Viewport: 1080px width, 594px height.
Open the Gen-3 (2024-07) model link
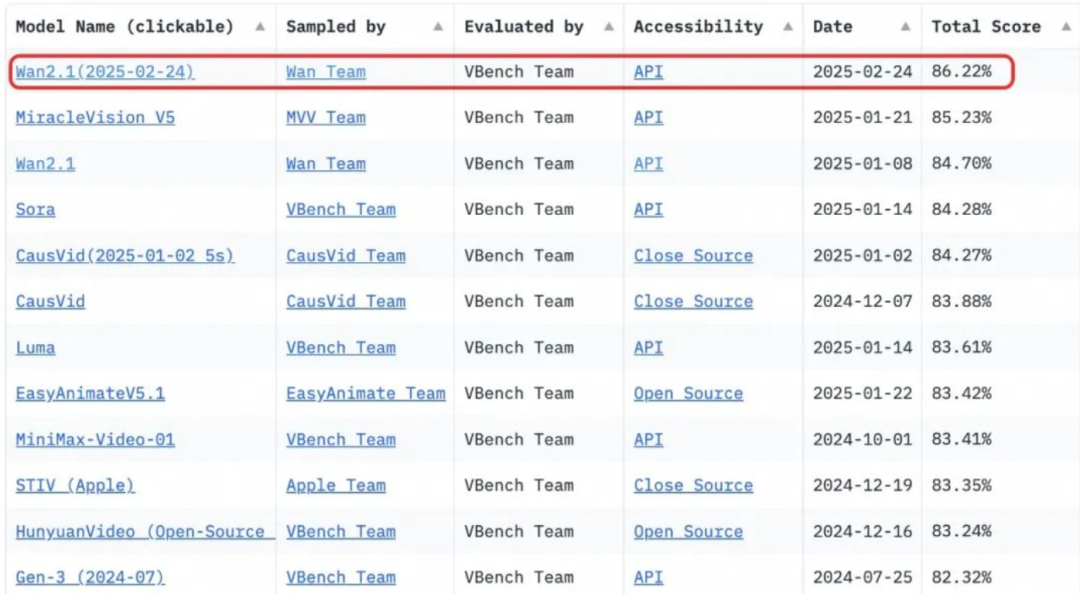pos(90,577)
